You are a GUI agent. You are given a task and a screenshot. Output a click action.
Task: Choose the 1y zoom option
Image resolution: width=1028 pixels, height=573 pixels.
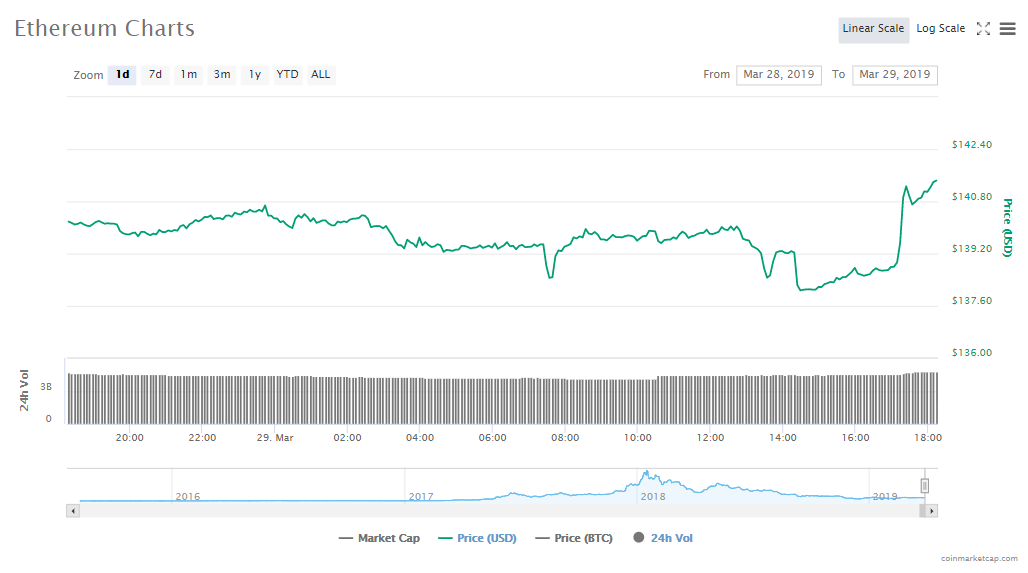pos(255,75)
